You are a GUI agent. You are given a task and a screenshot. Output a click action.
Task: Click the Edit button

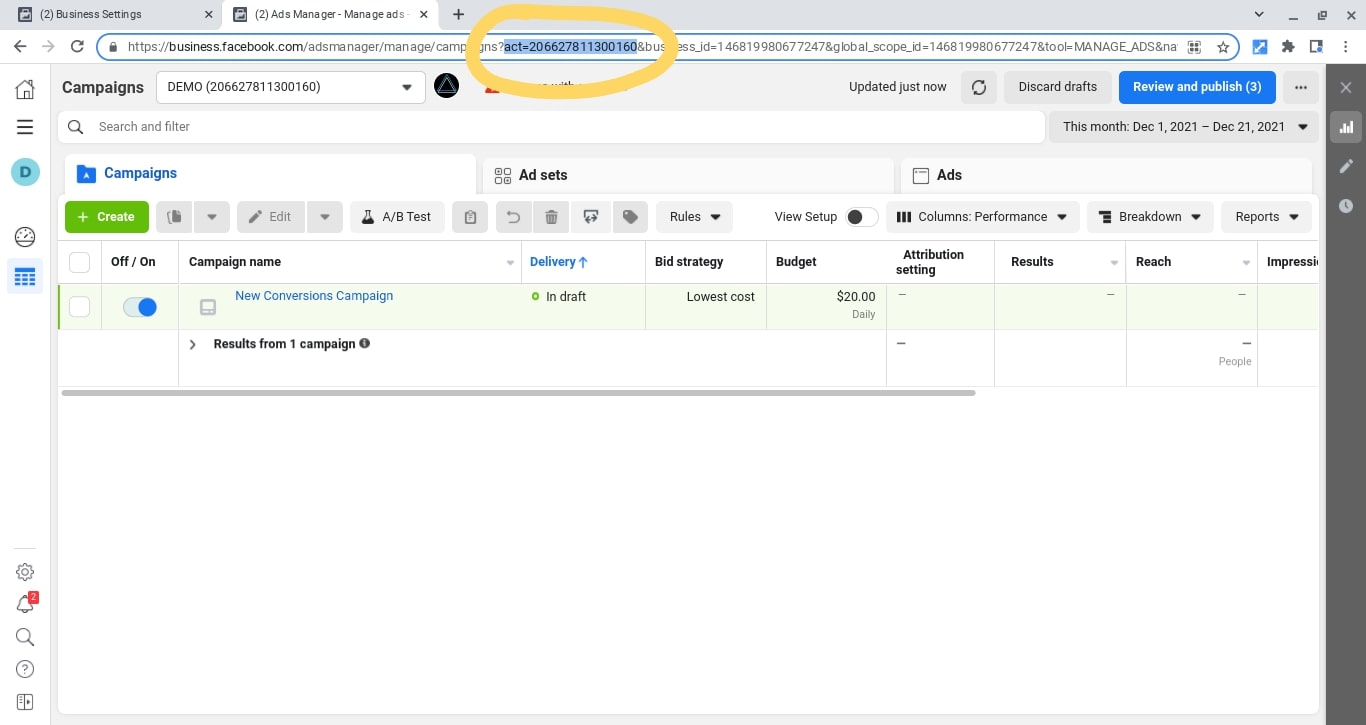(x=270, y=217)
